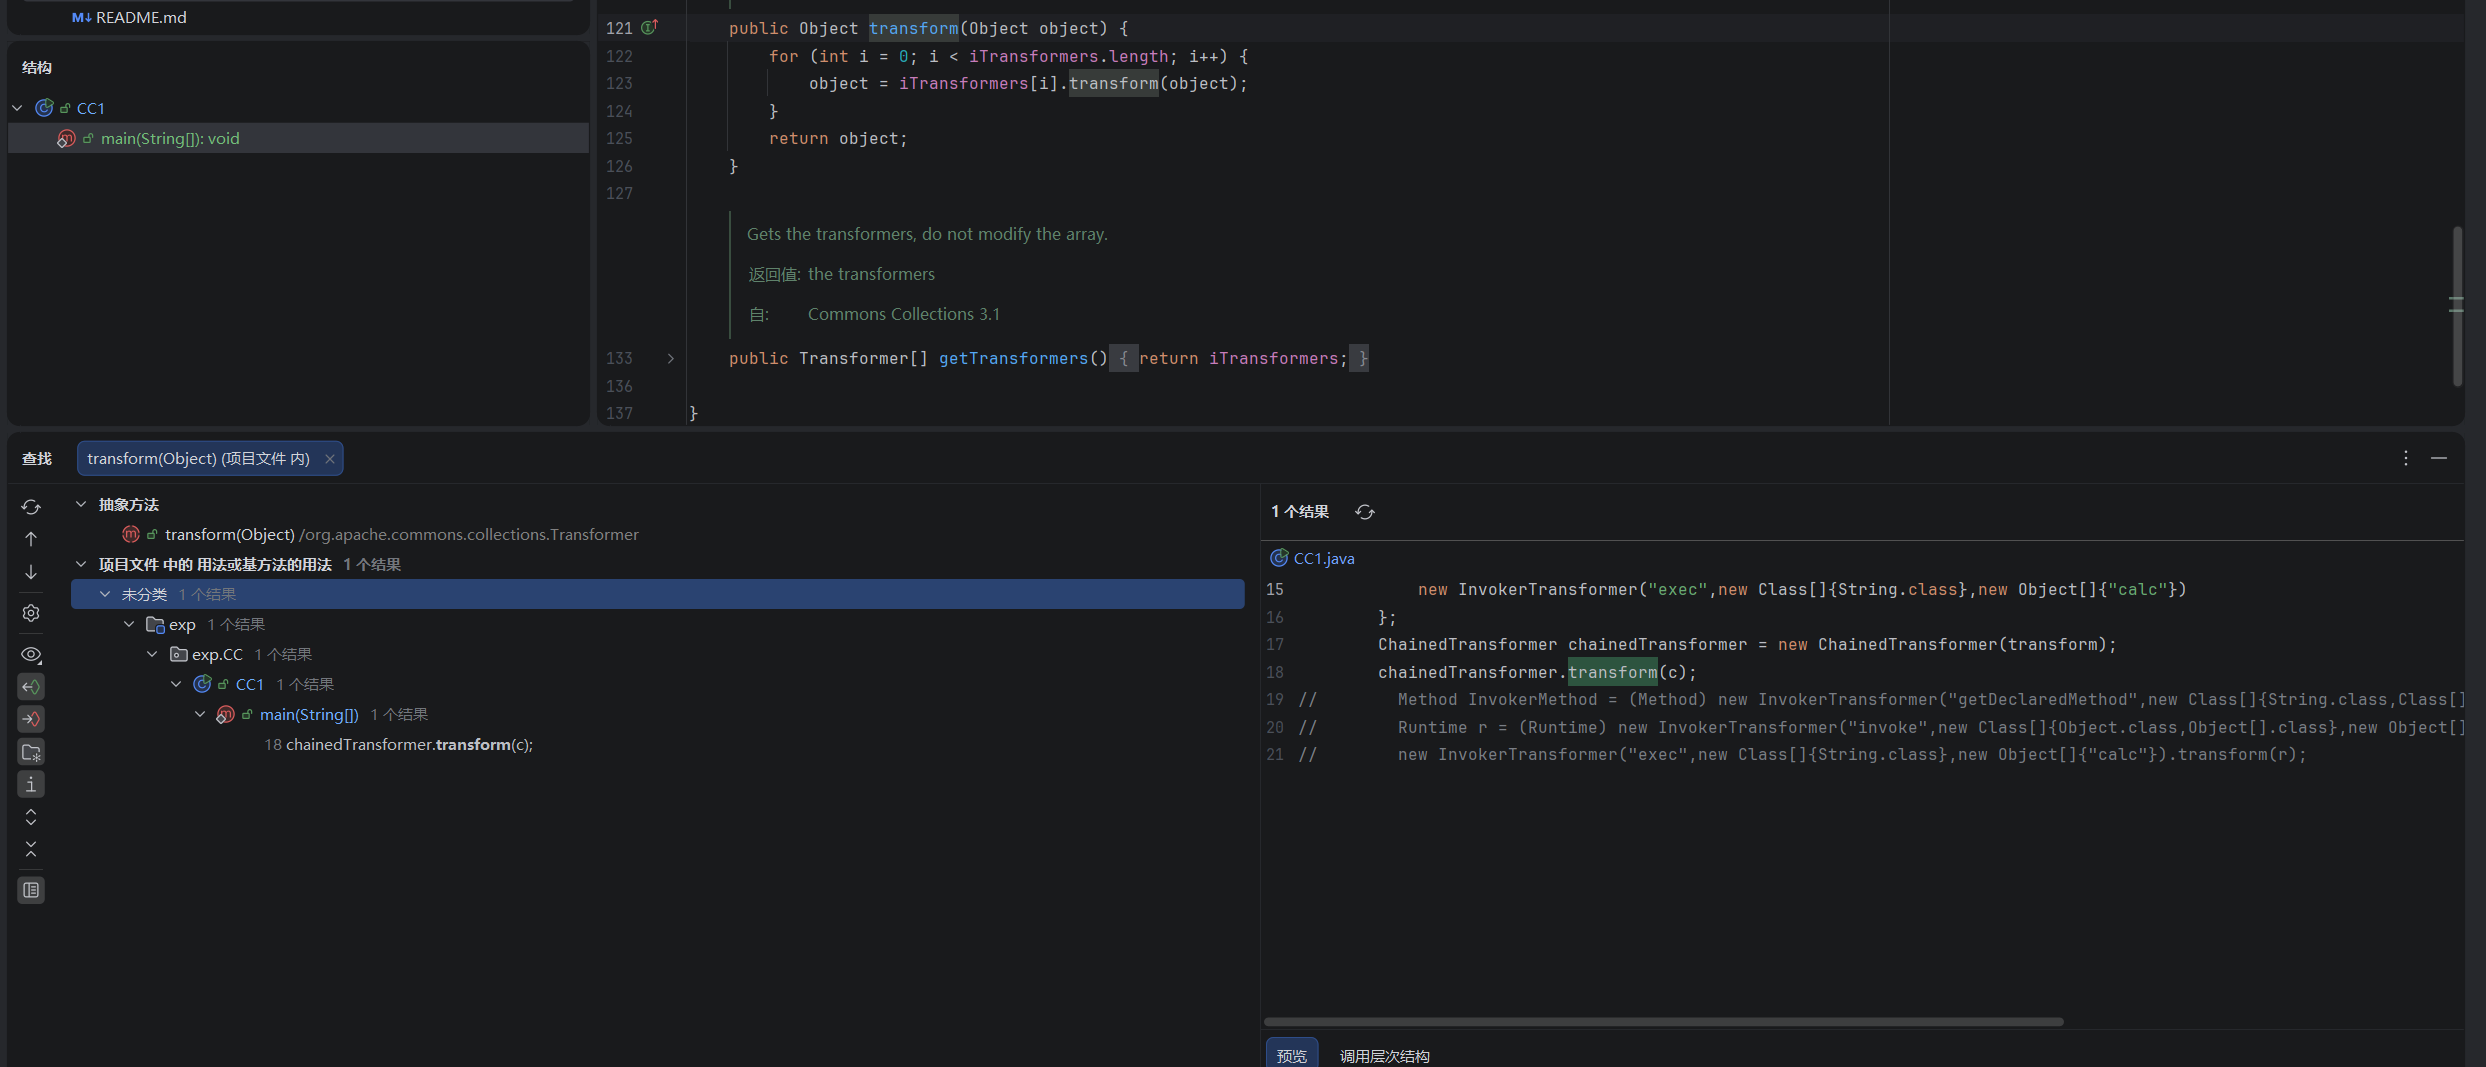This screenshot has height=1067, width=2486.
Task: Select CC1 class node in Find results
Action: [249, 684]
